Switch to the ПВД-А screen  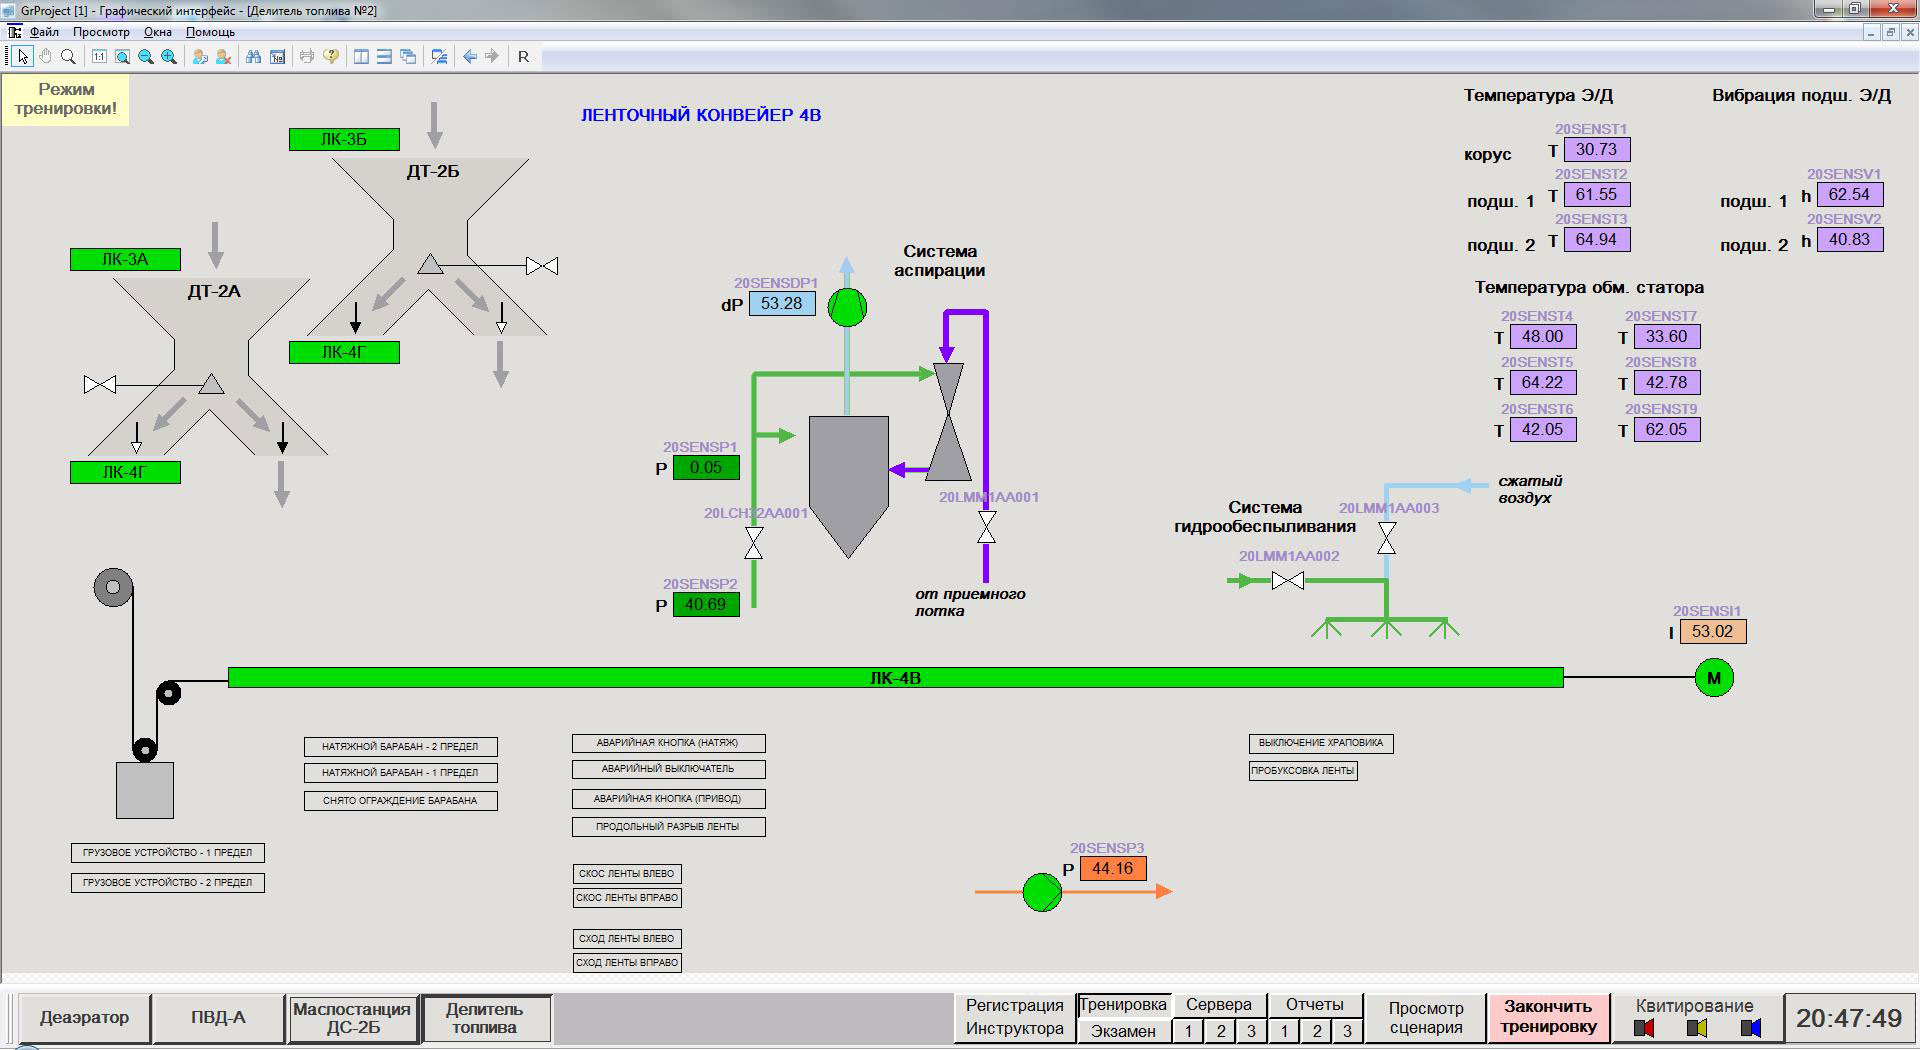tap(218, 1018)
